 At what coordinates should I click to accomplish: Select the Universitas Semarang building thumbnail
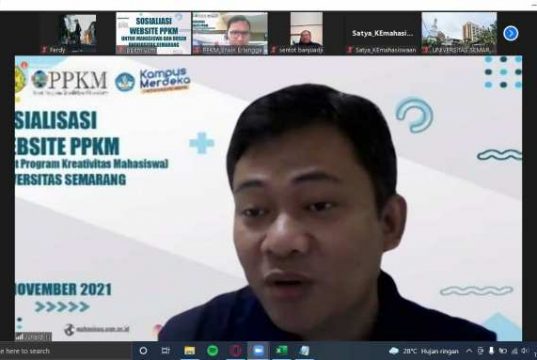(x=459, y=33)
